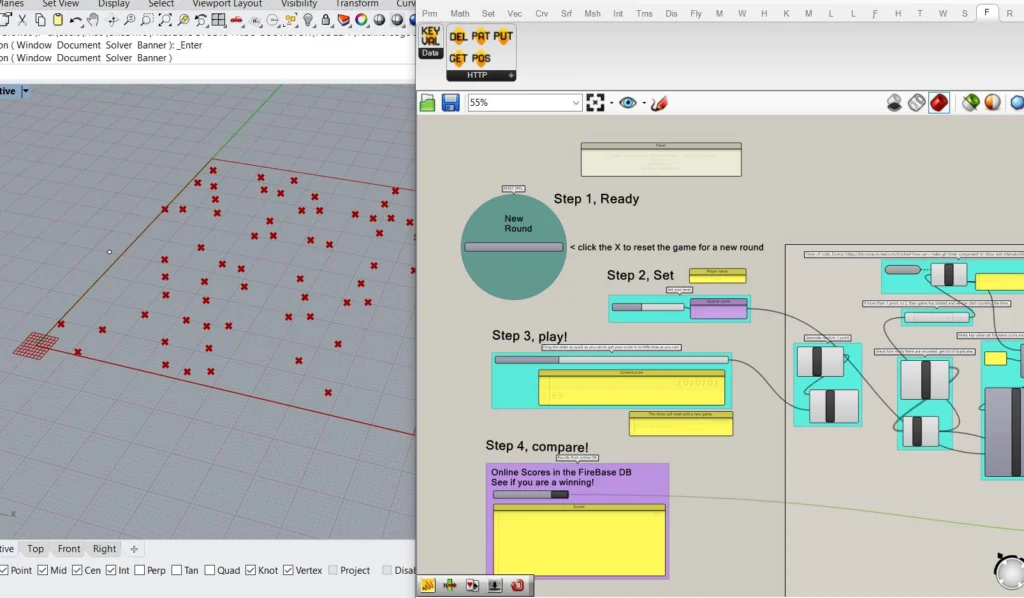Switch to the Vec component tab
This screenshot has height=598, width=1024.
click(515, 13)
